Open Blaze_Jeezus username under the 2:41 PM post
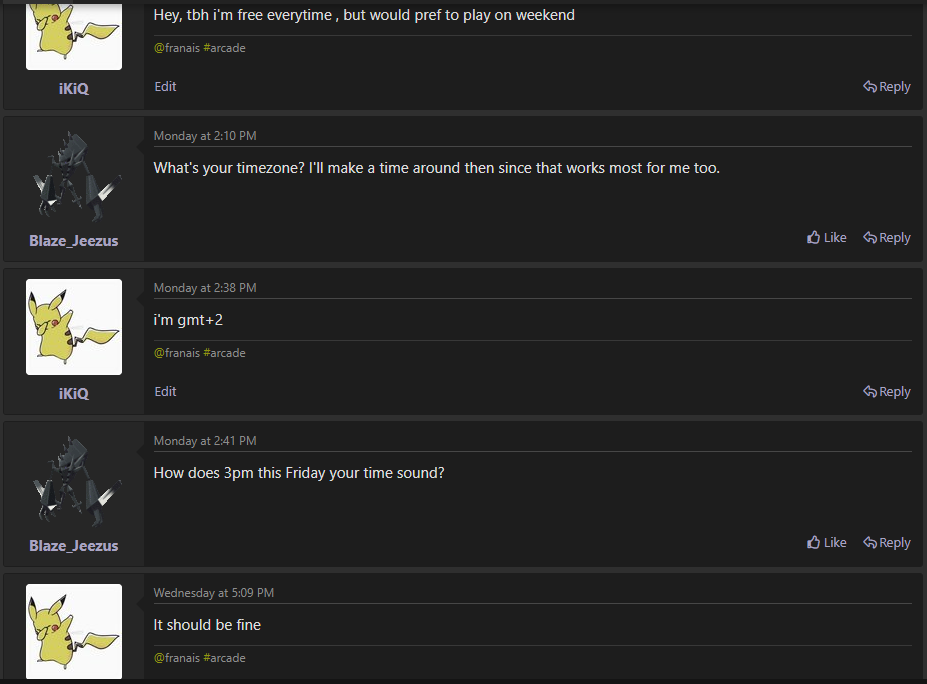Viewport: 927px width, 684px height. [x=74, y=546]
